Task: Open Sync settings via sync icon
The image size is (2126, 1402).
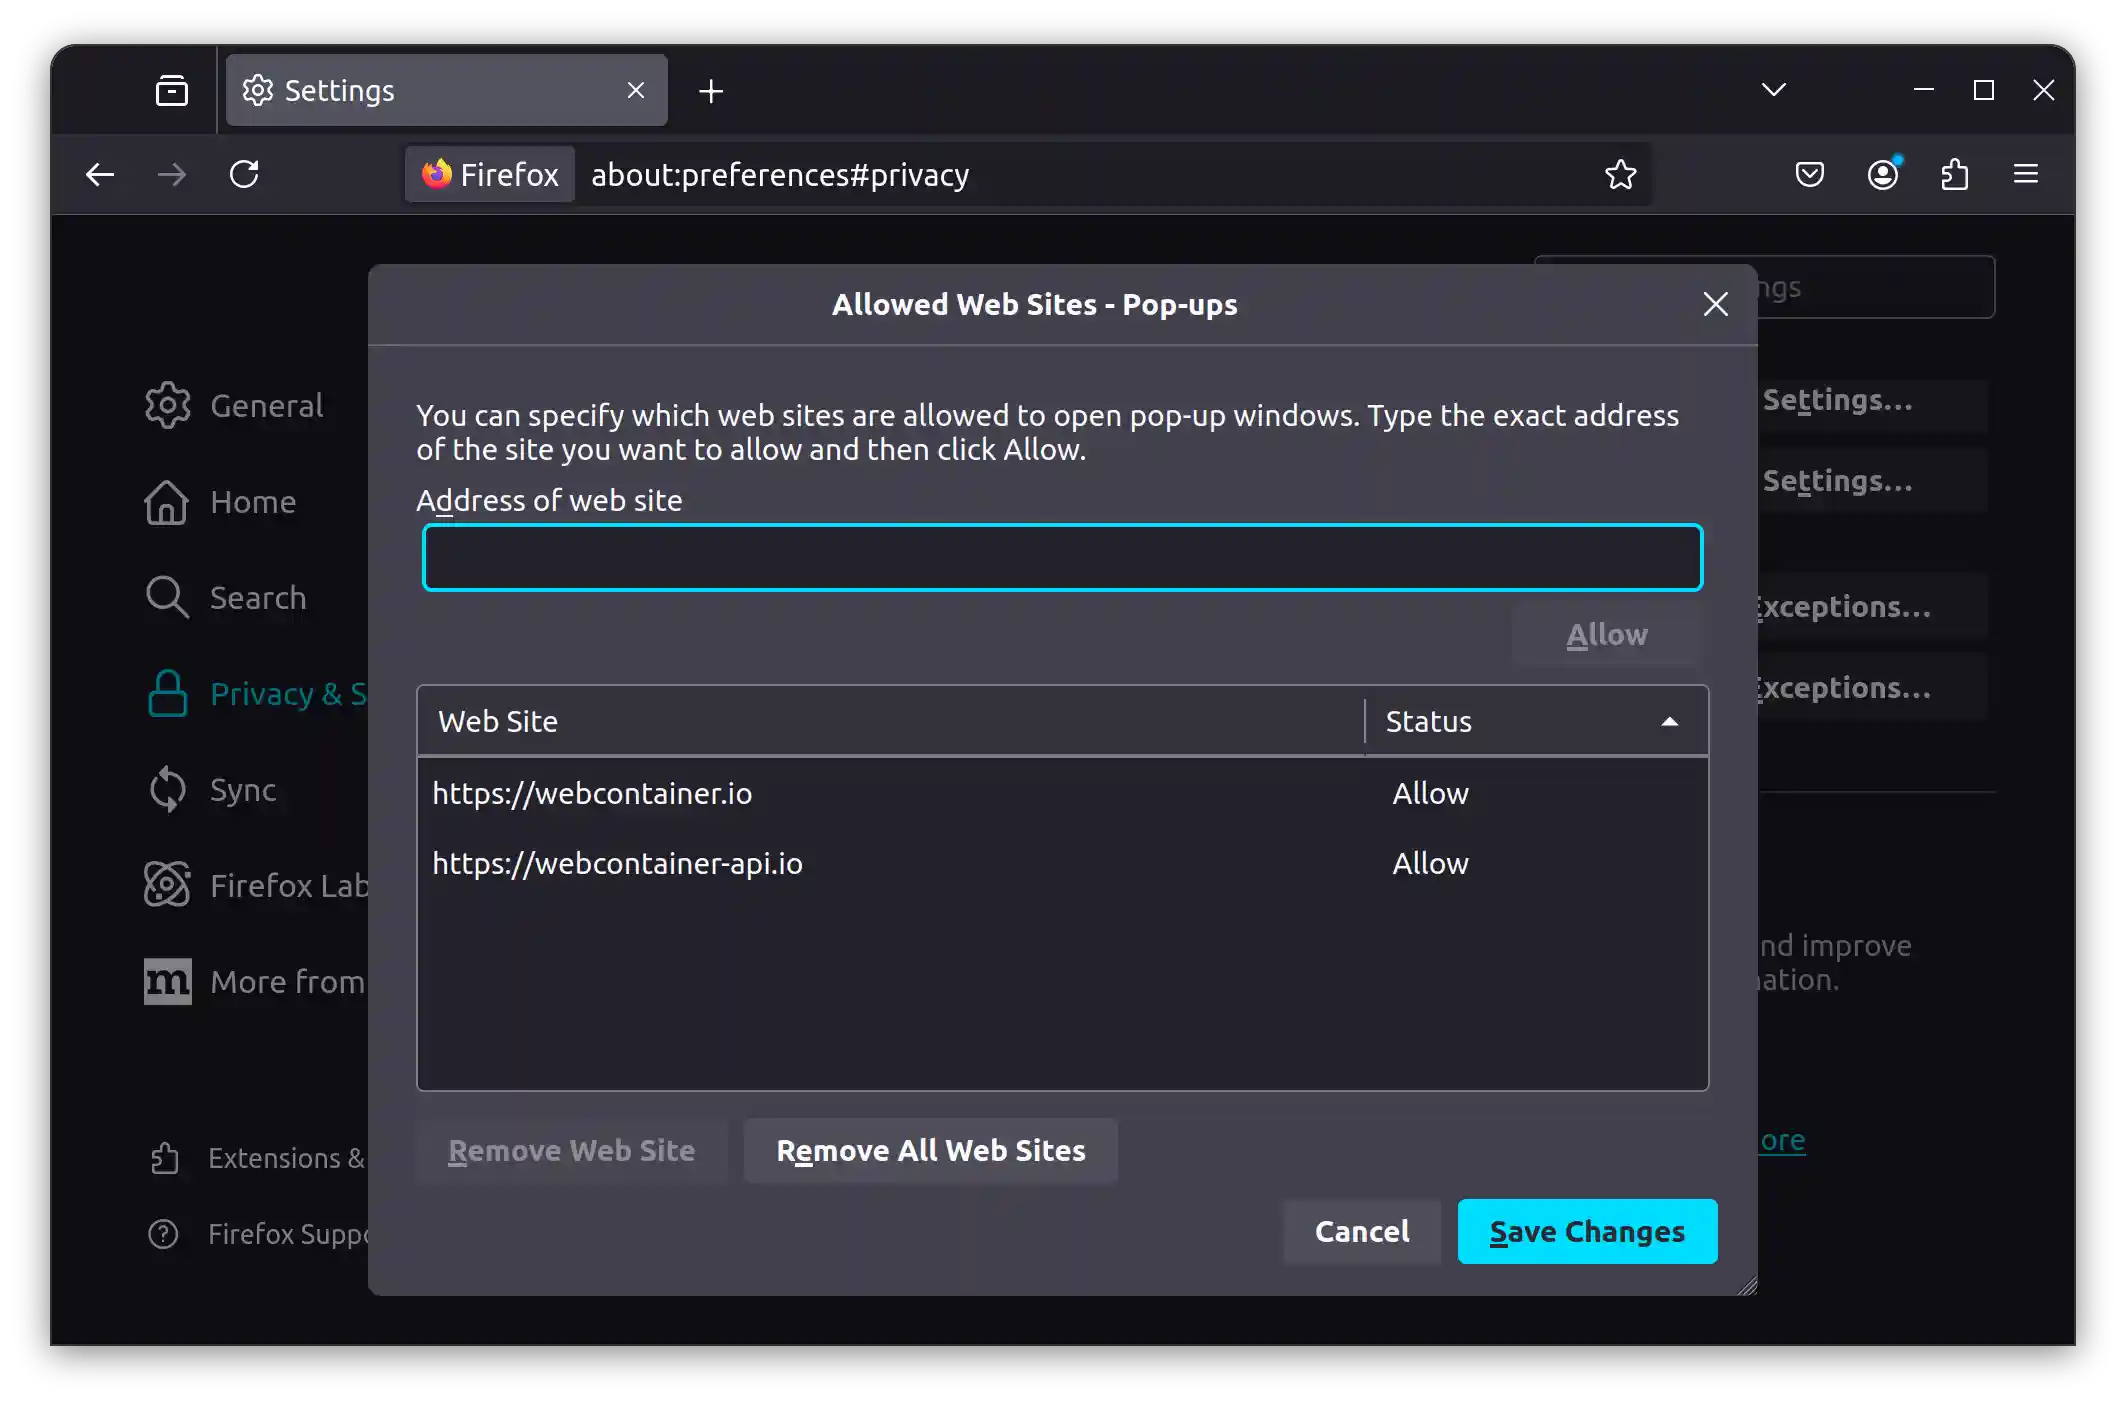Action: 168,789
